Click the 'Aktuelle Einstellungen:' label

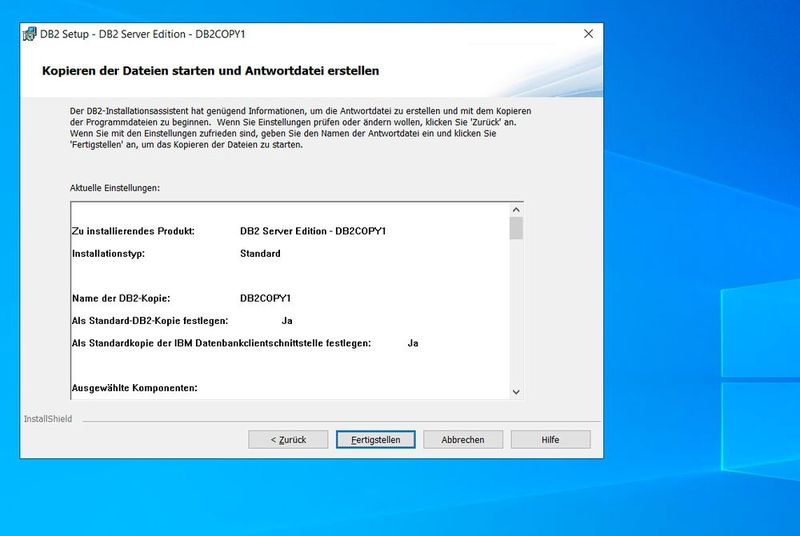tap(115, 188)
